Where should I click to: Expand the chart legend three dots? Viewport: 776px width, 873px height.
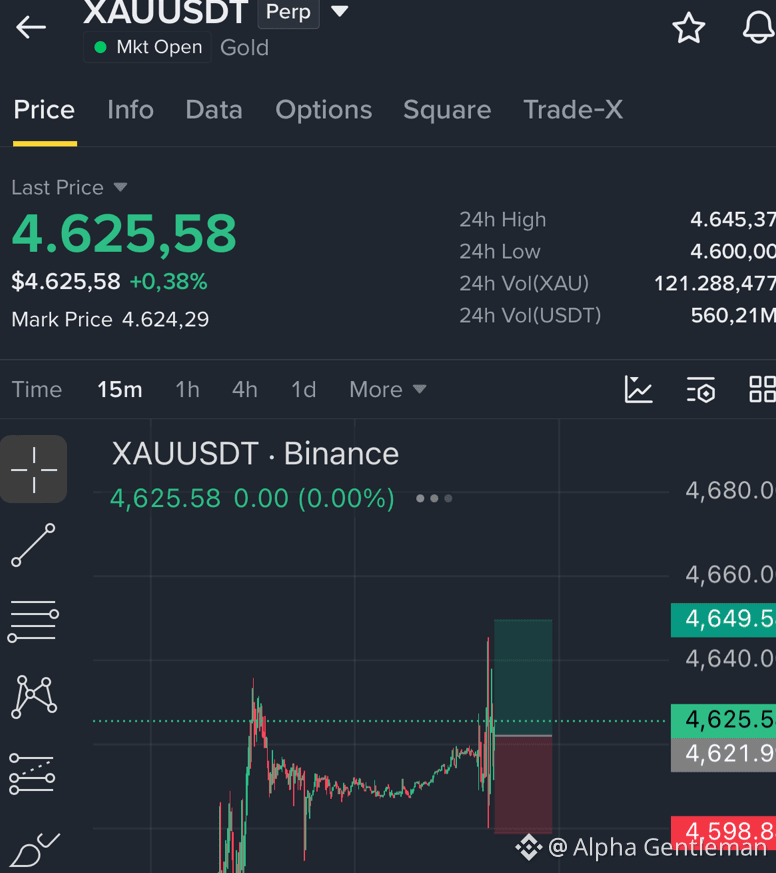tap(434, 498)
